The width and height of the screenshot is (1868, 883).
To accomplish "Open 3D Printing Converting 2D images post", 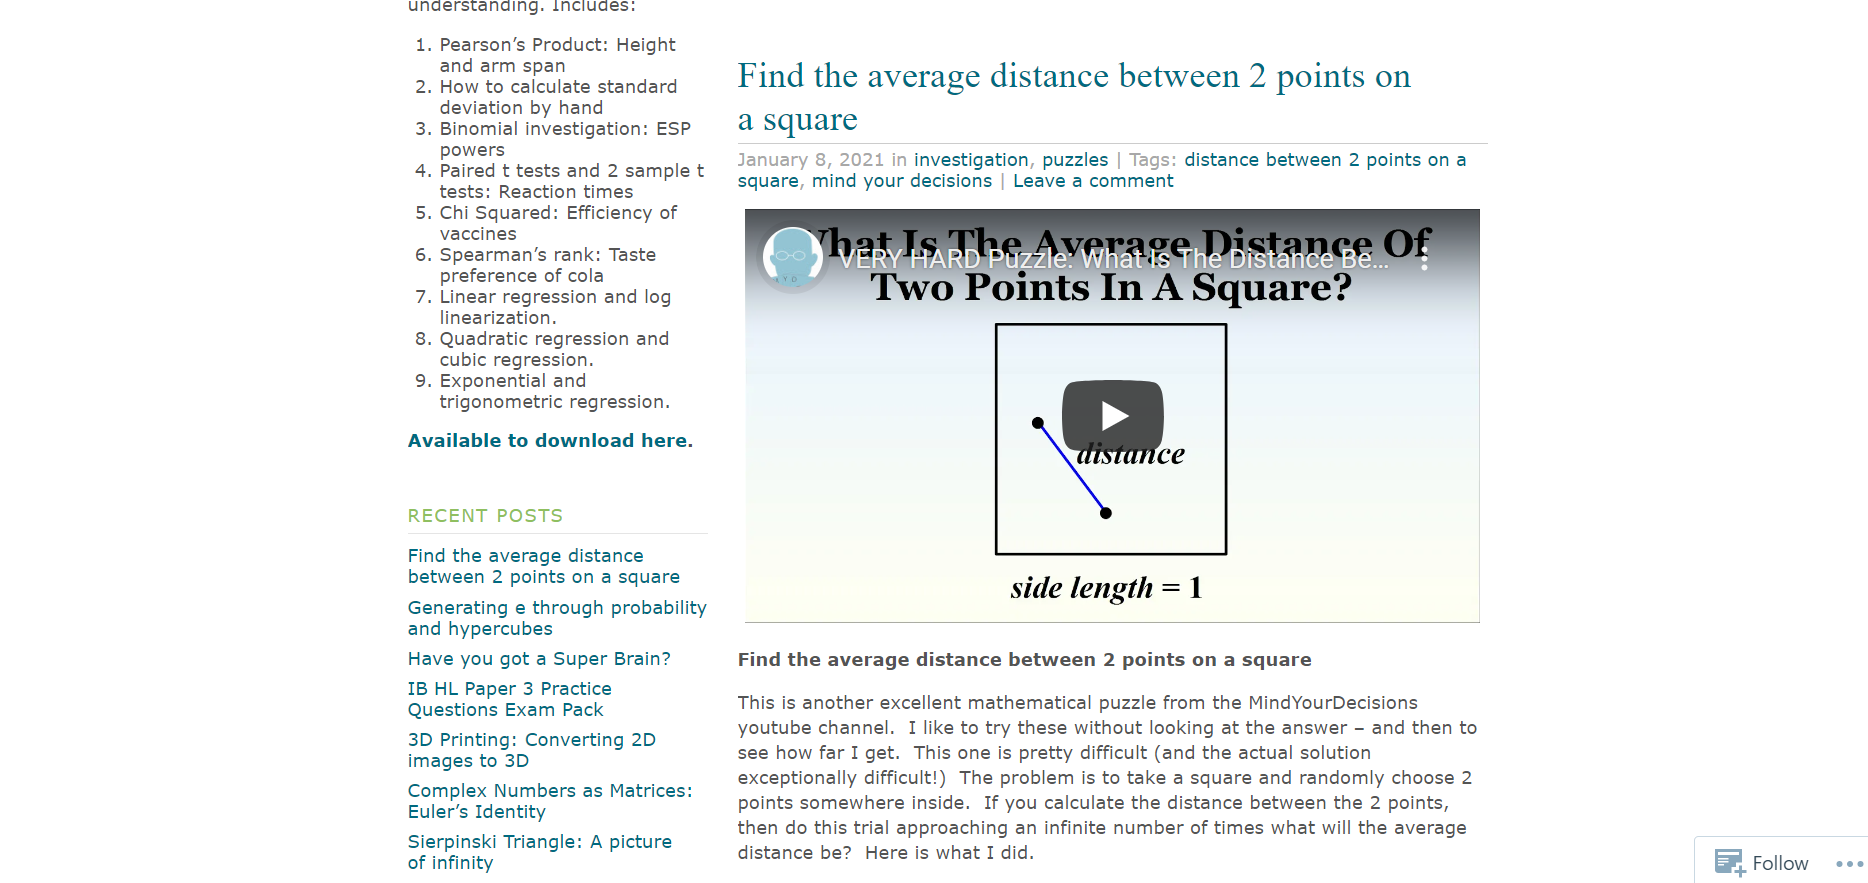I will [532, 750].
